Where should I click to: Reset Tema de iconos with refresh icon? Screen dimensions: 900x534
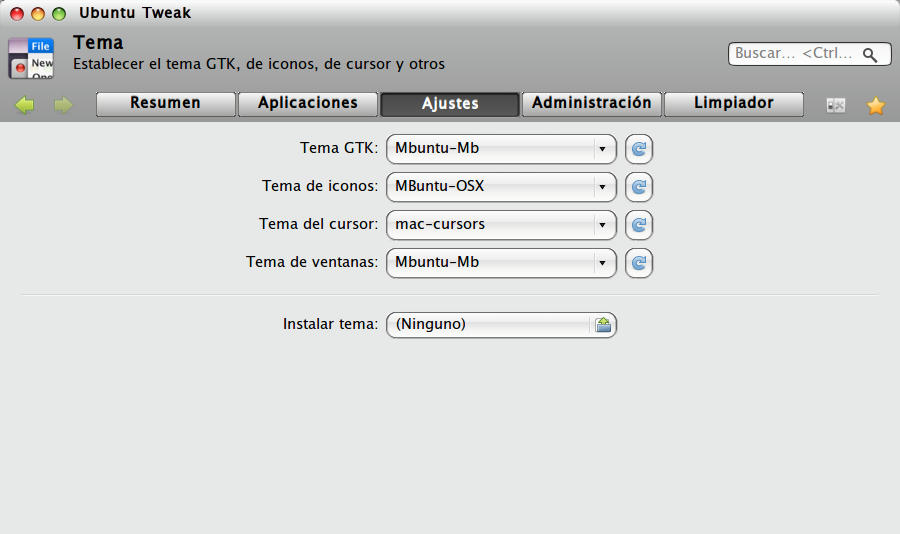coord(639,187)
